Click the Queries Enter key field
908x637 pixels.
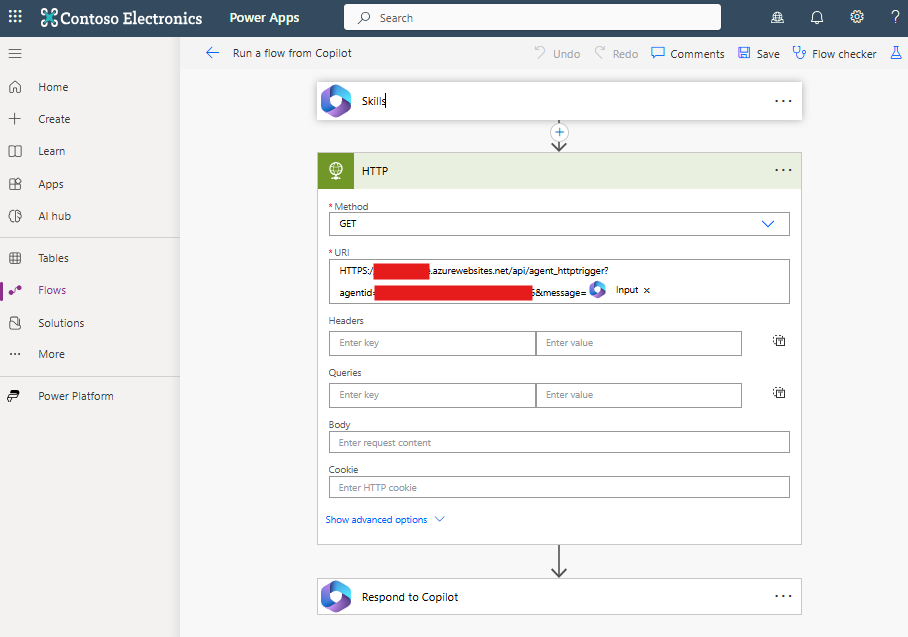click(x=432, y=395)
